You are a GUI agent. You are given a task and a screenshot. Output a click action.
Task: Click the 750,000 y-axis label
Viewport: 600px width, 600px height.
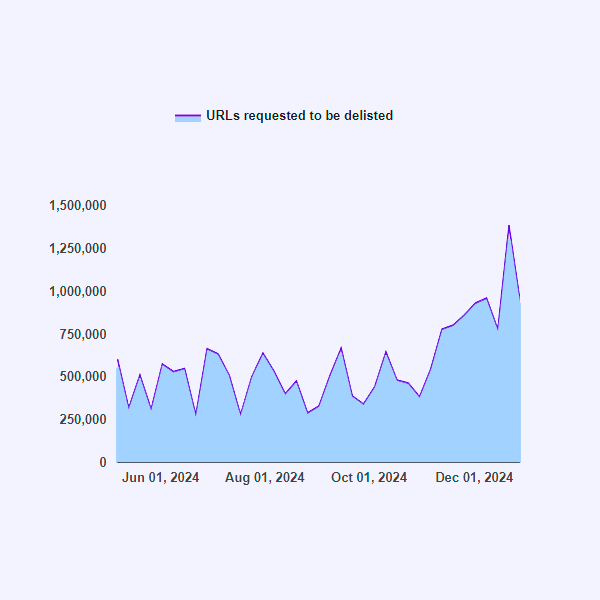click(x=84, y=334)
